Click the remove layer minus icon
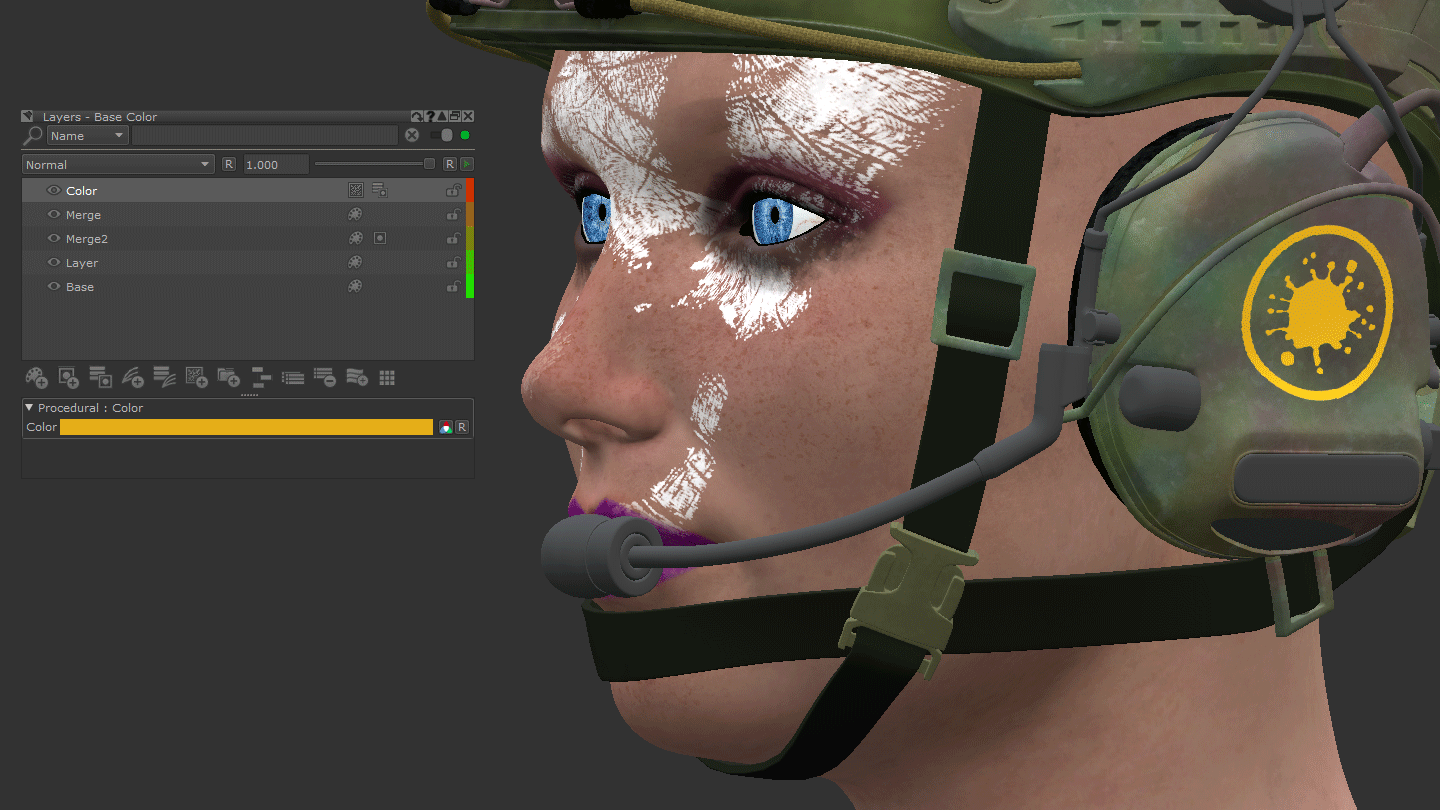Image resolution: width=1440 pixels, height=810 pixels. pyautogui.click(x=324, y=377)
